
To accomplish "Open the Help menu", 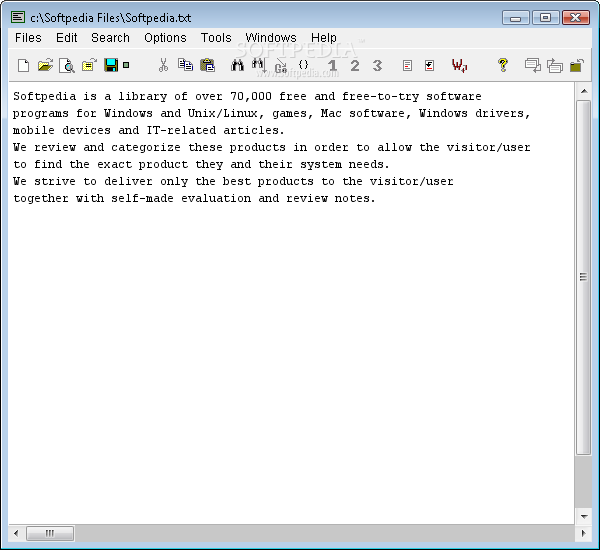I will [x=324, y=38].
